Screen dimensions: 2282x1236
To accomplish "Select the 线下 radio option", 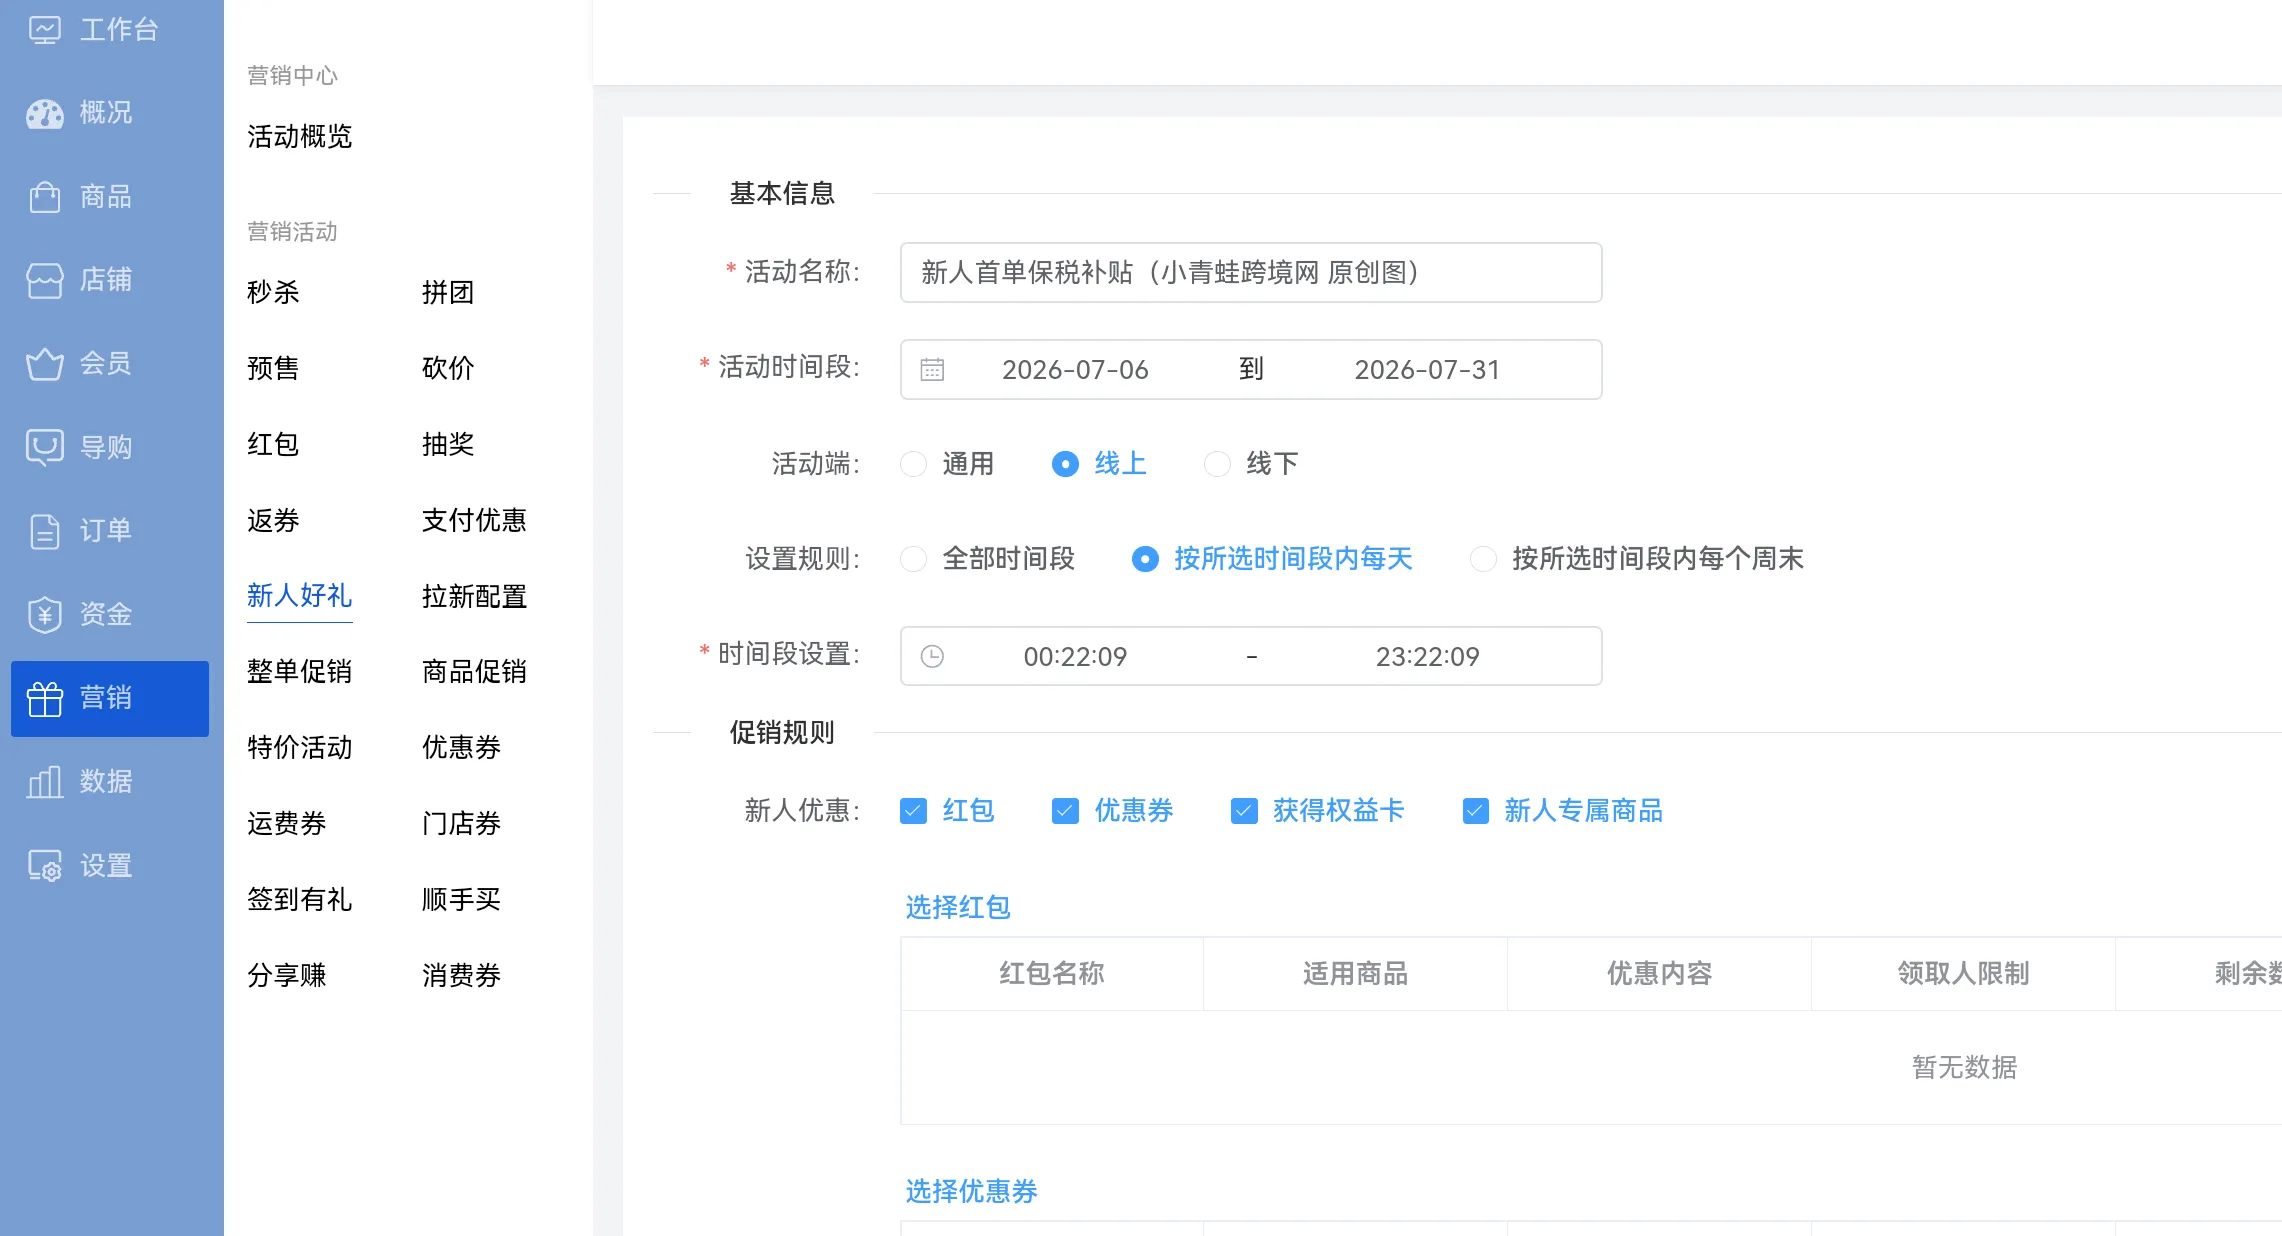I will [x=1217, y=464].
